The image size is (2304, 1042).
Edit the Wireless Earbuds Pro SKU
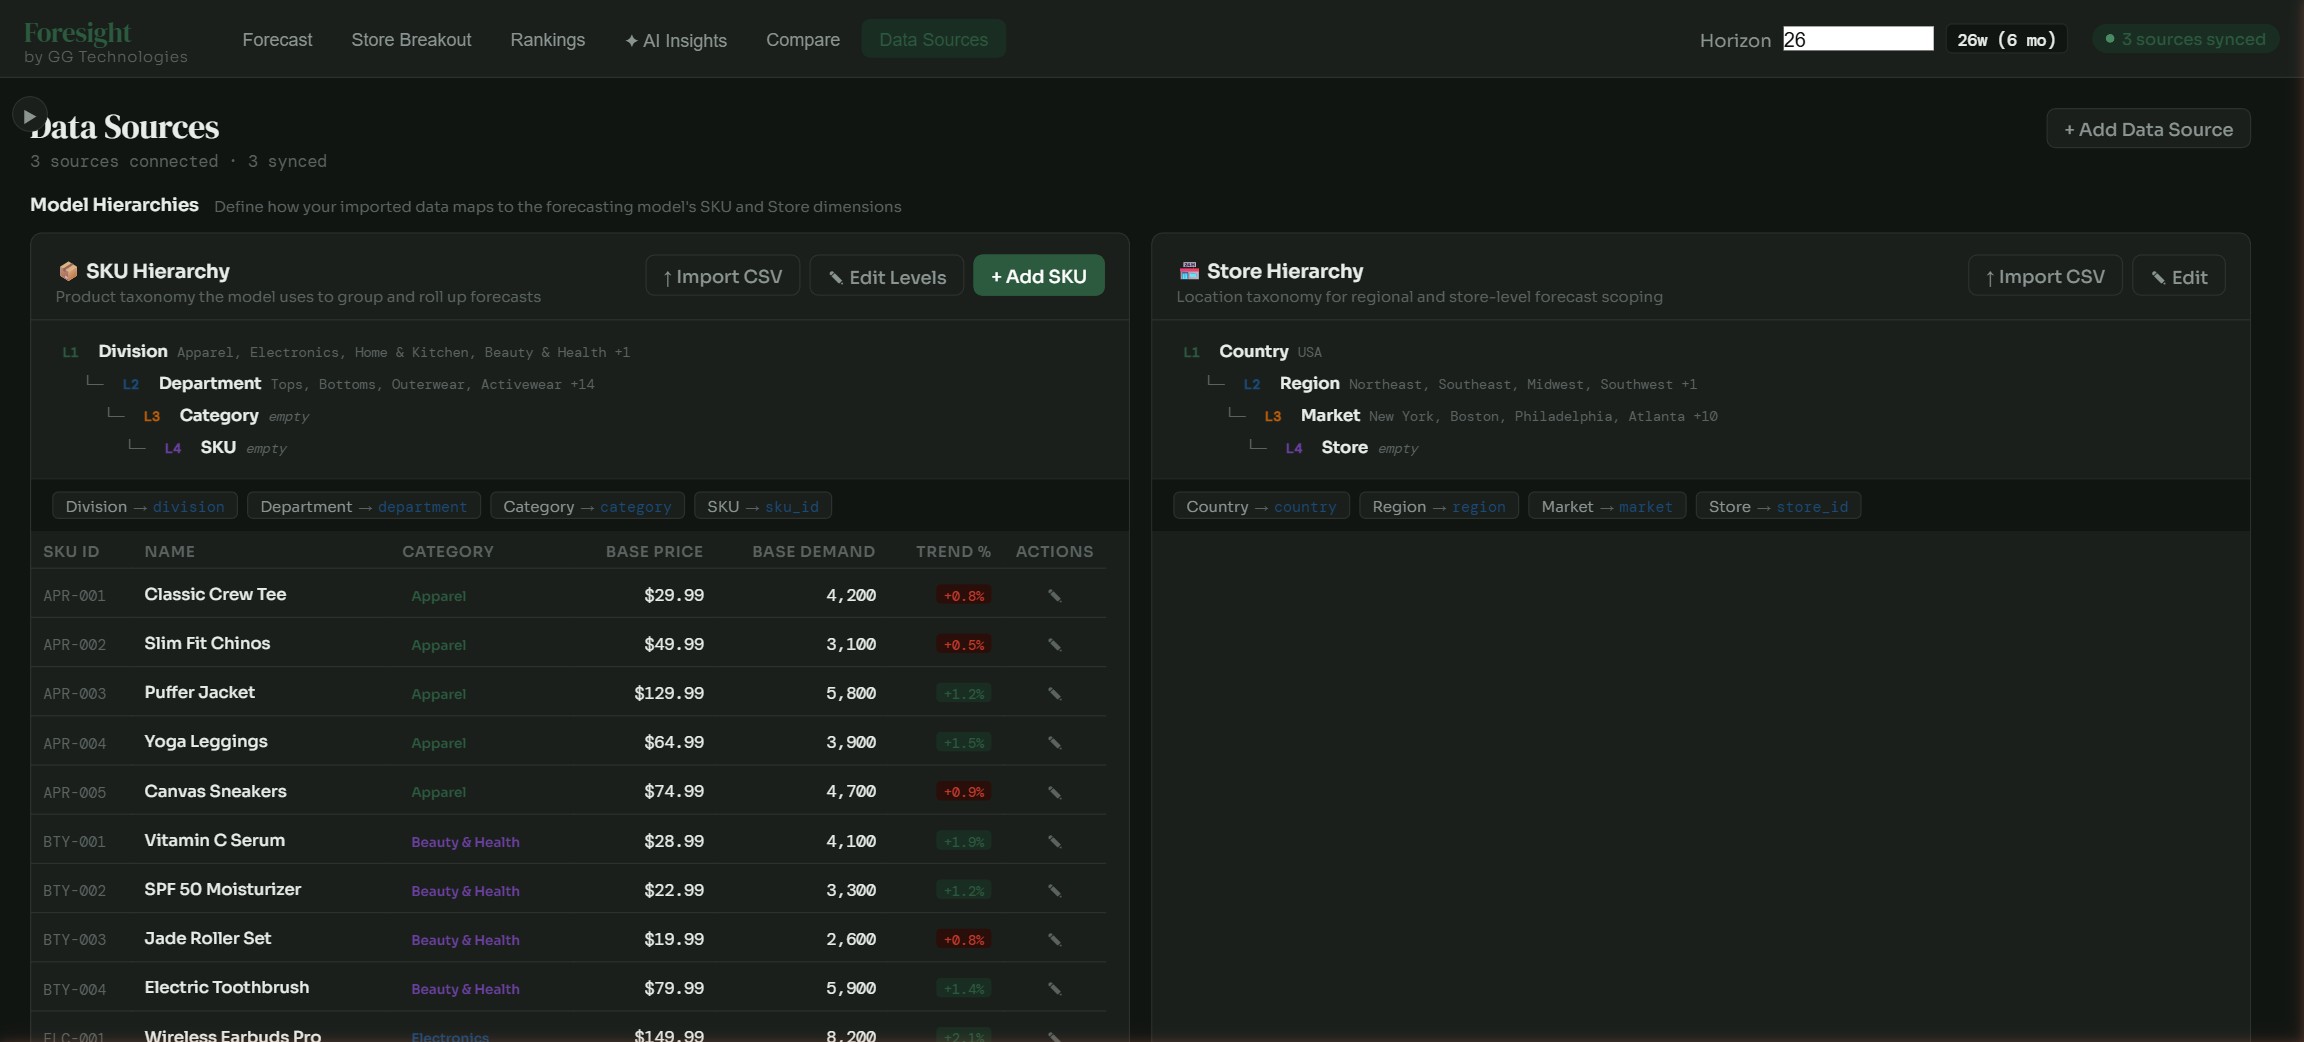point(1054,1037)
